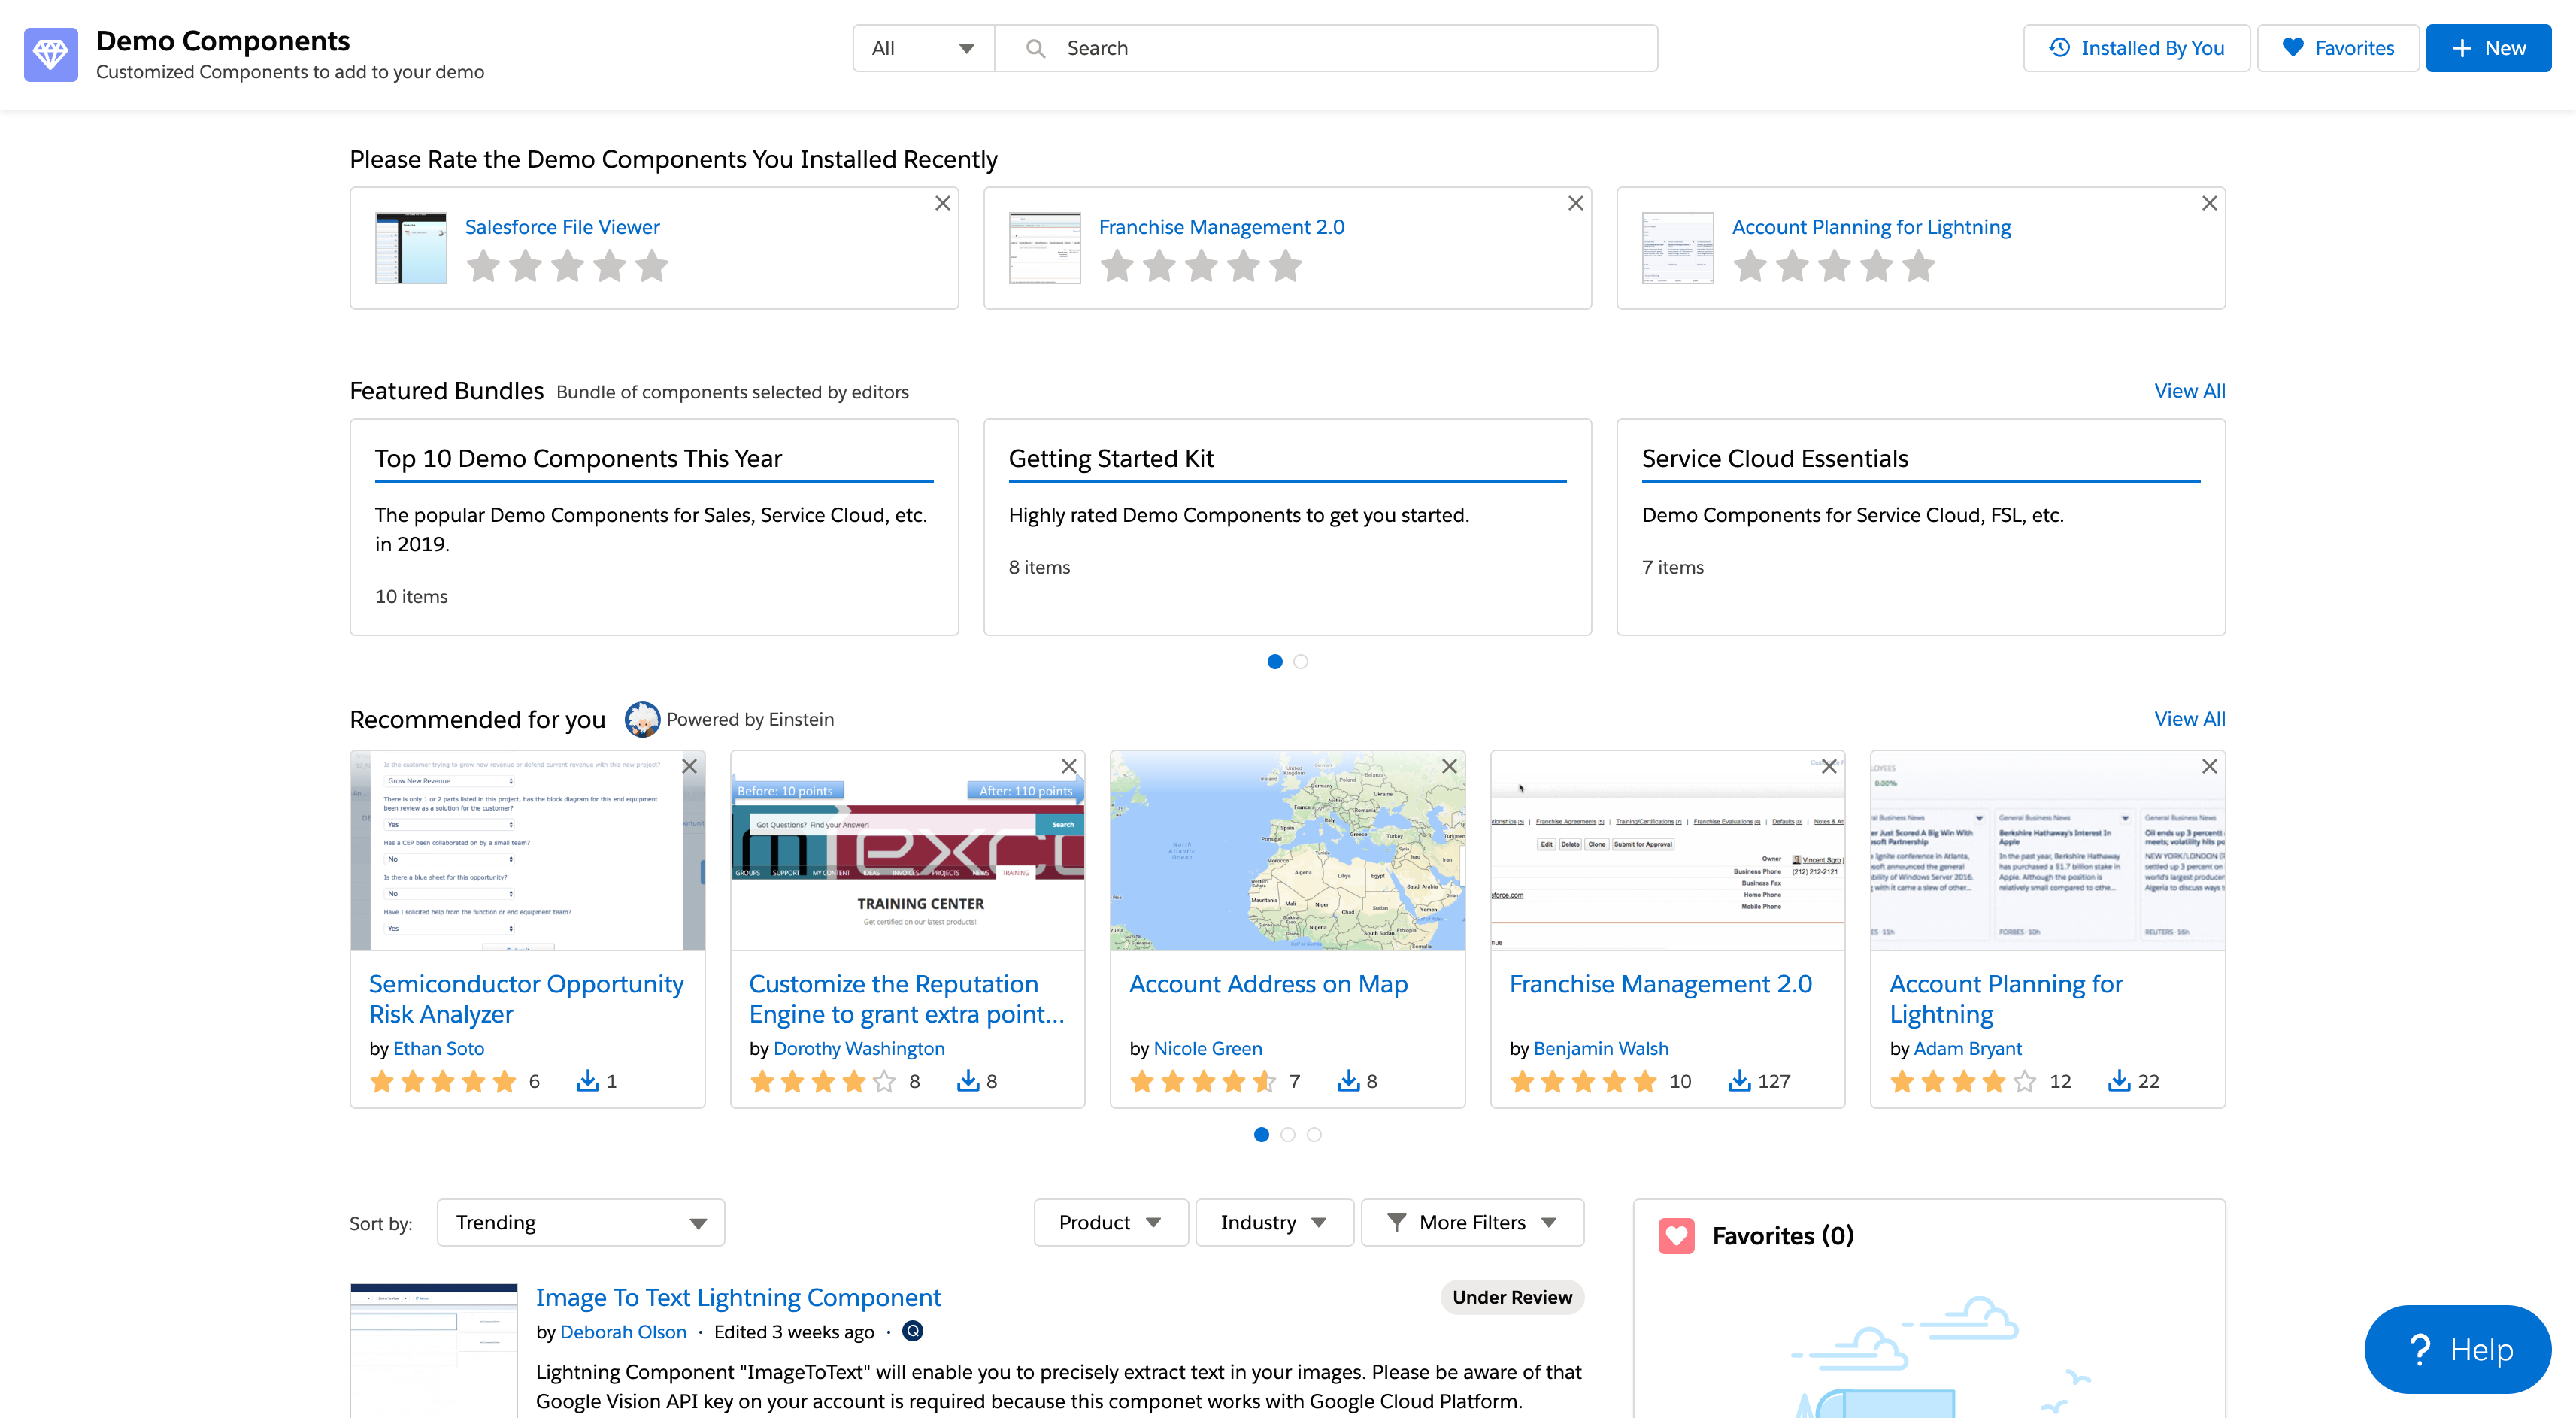Open Salesforce File Viewer link in rating card

click(x=562, y=227)
